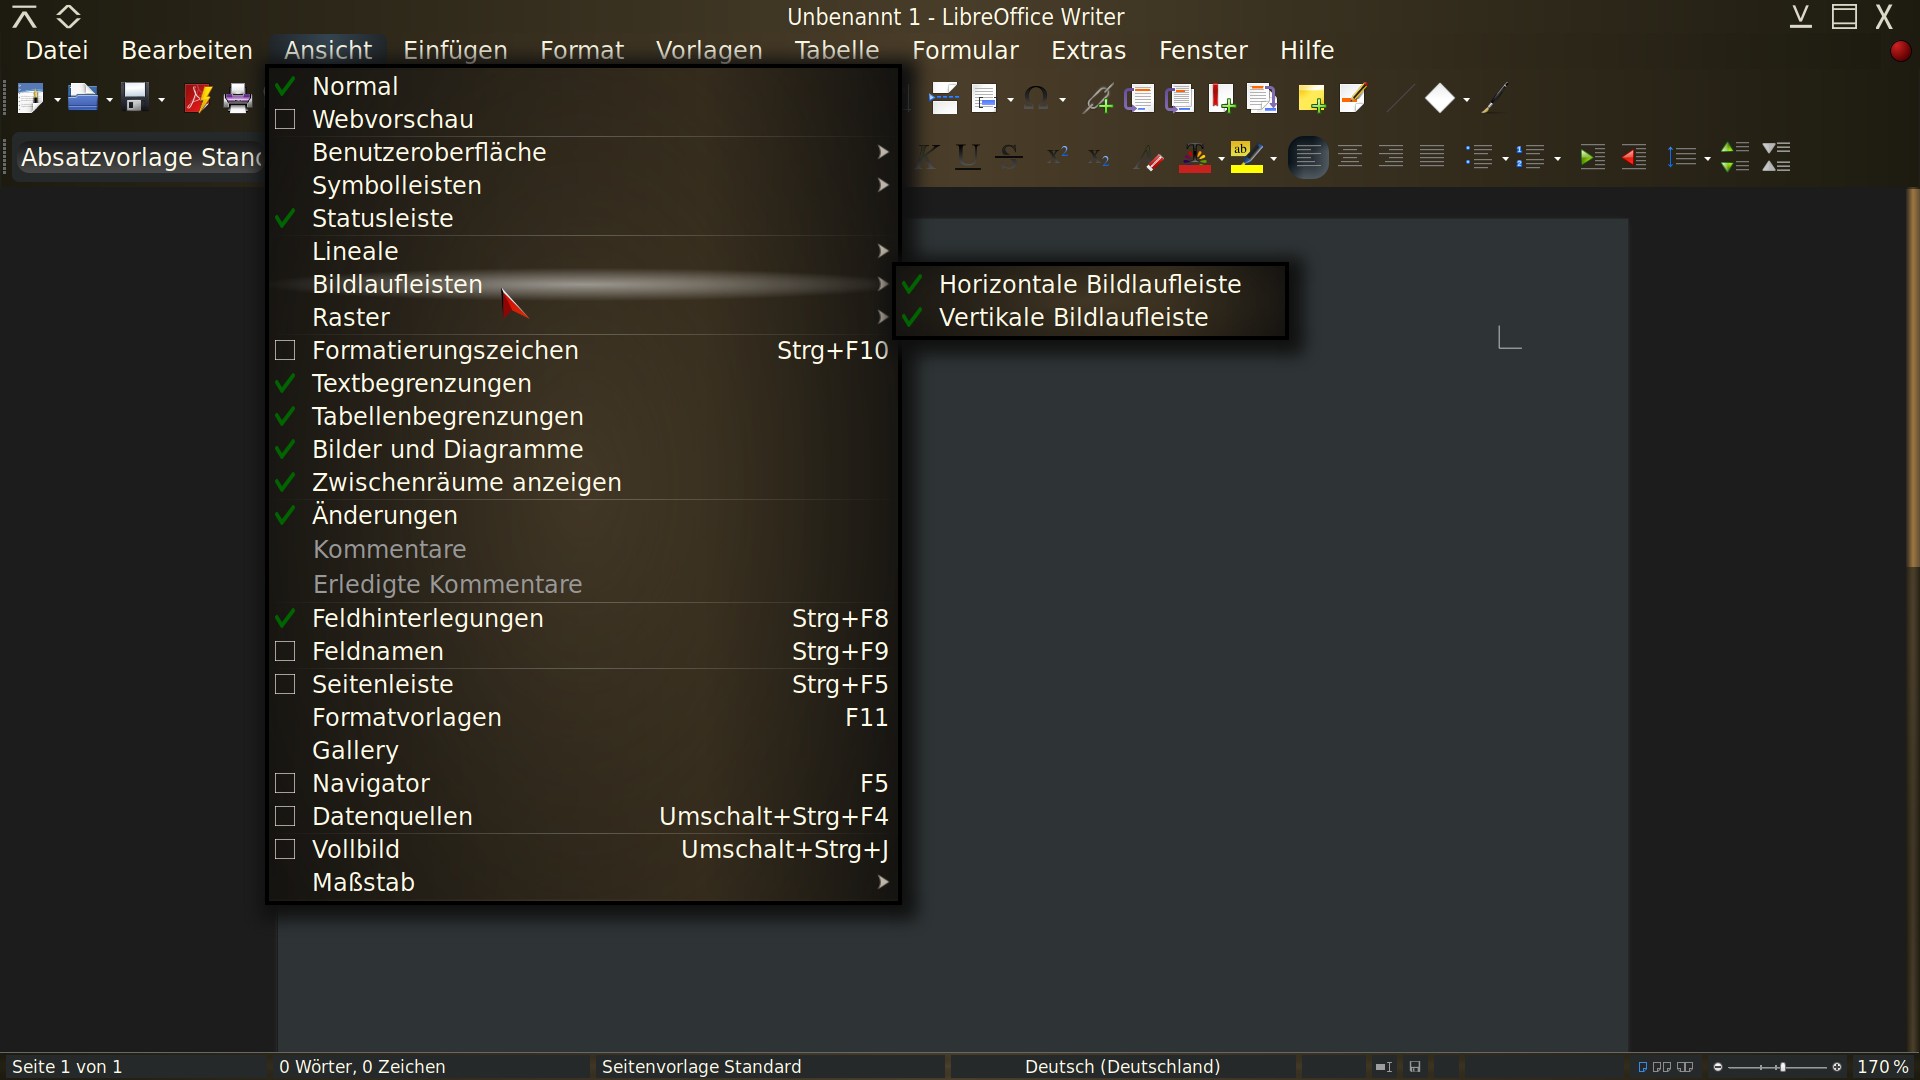Image resolution: width=1920 pixels, height=1080 pixels.
Task: Increase paragraph spacing icon
Action: click(x=1735, y=157)
